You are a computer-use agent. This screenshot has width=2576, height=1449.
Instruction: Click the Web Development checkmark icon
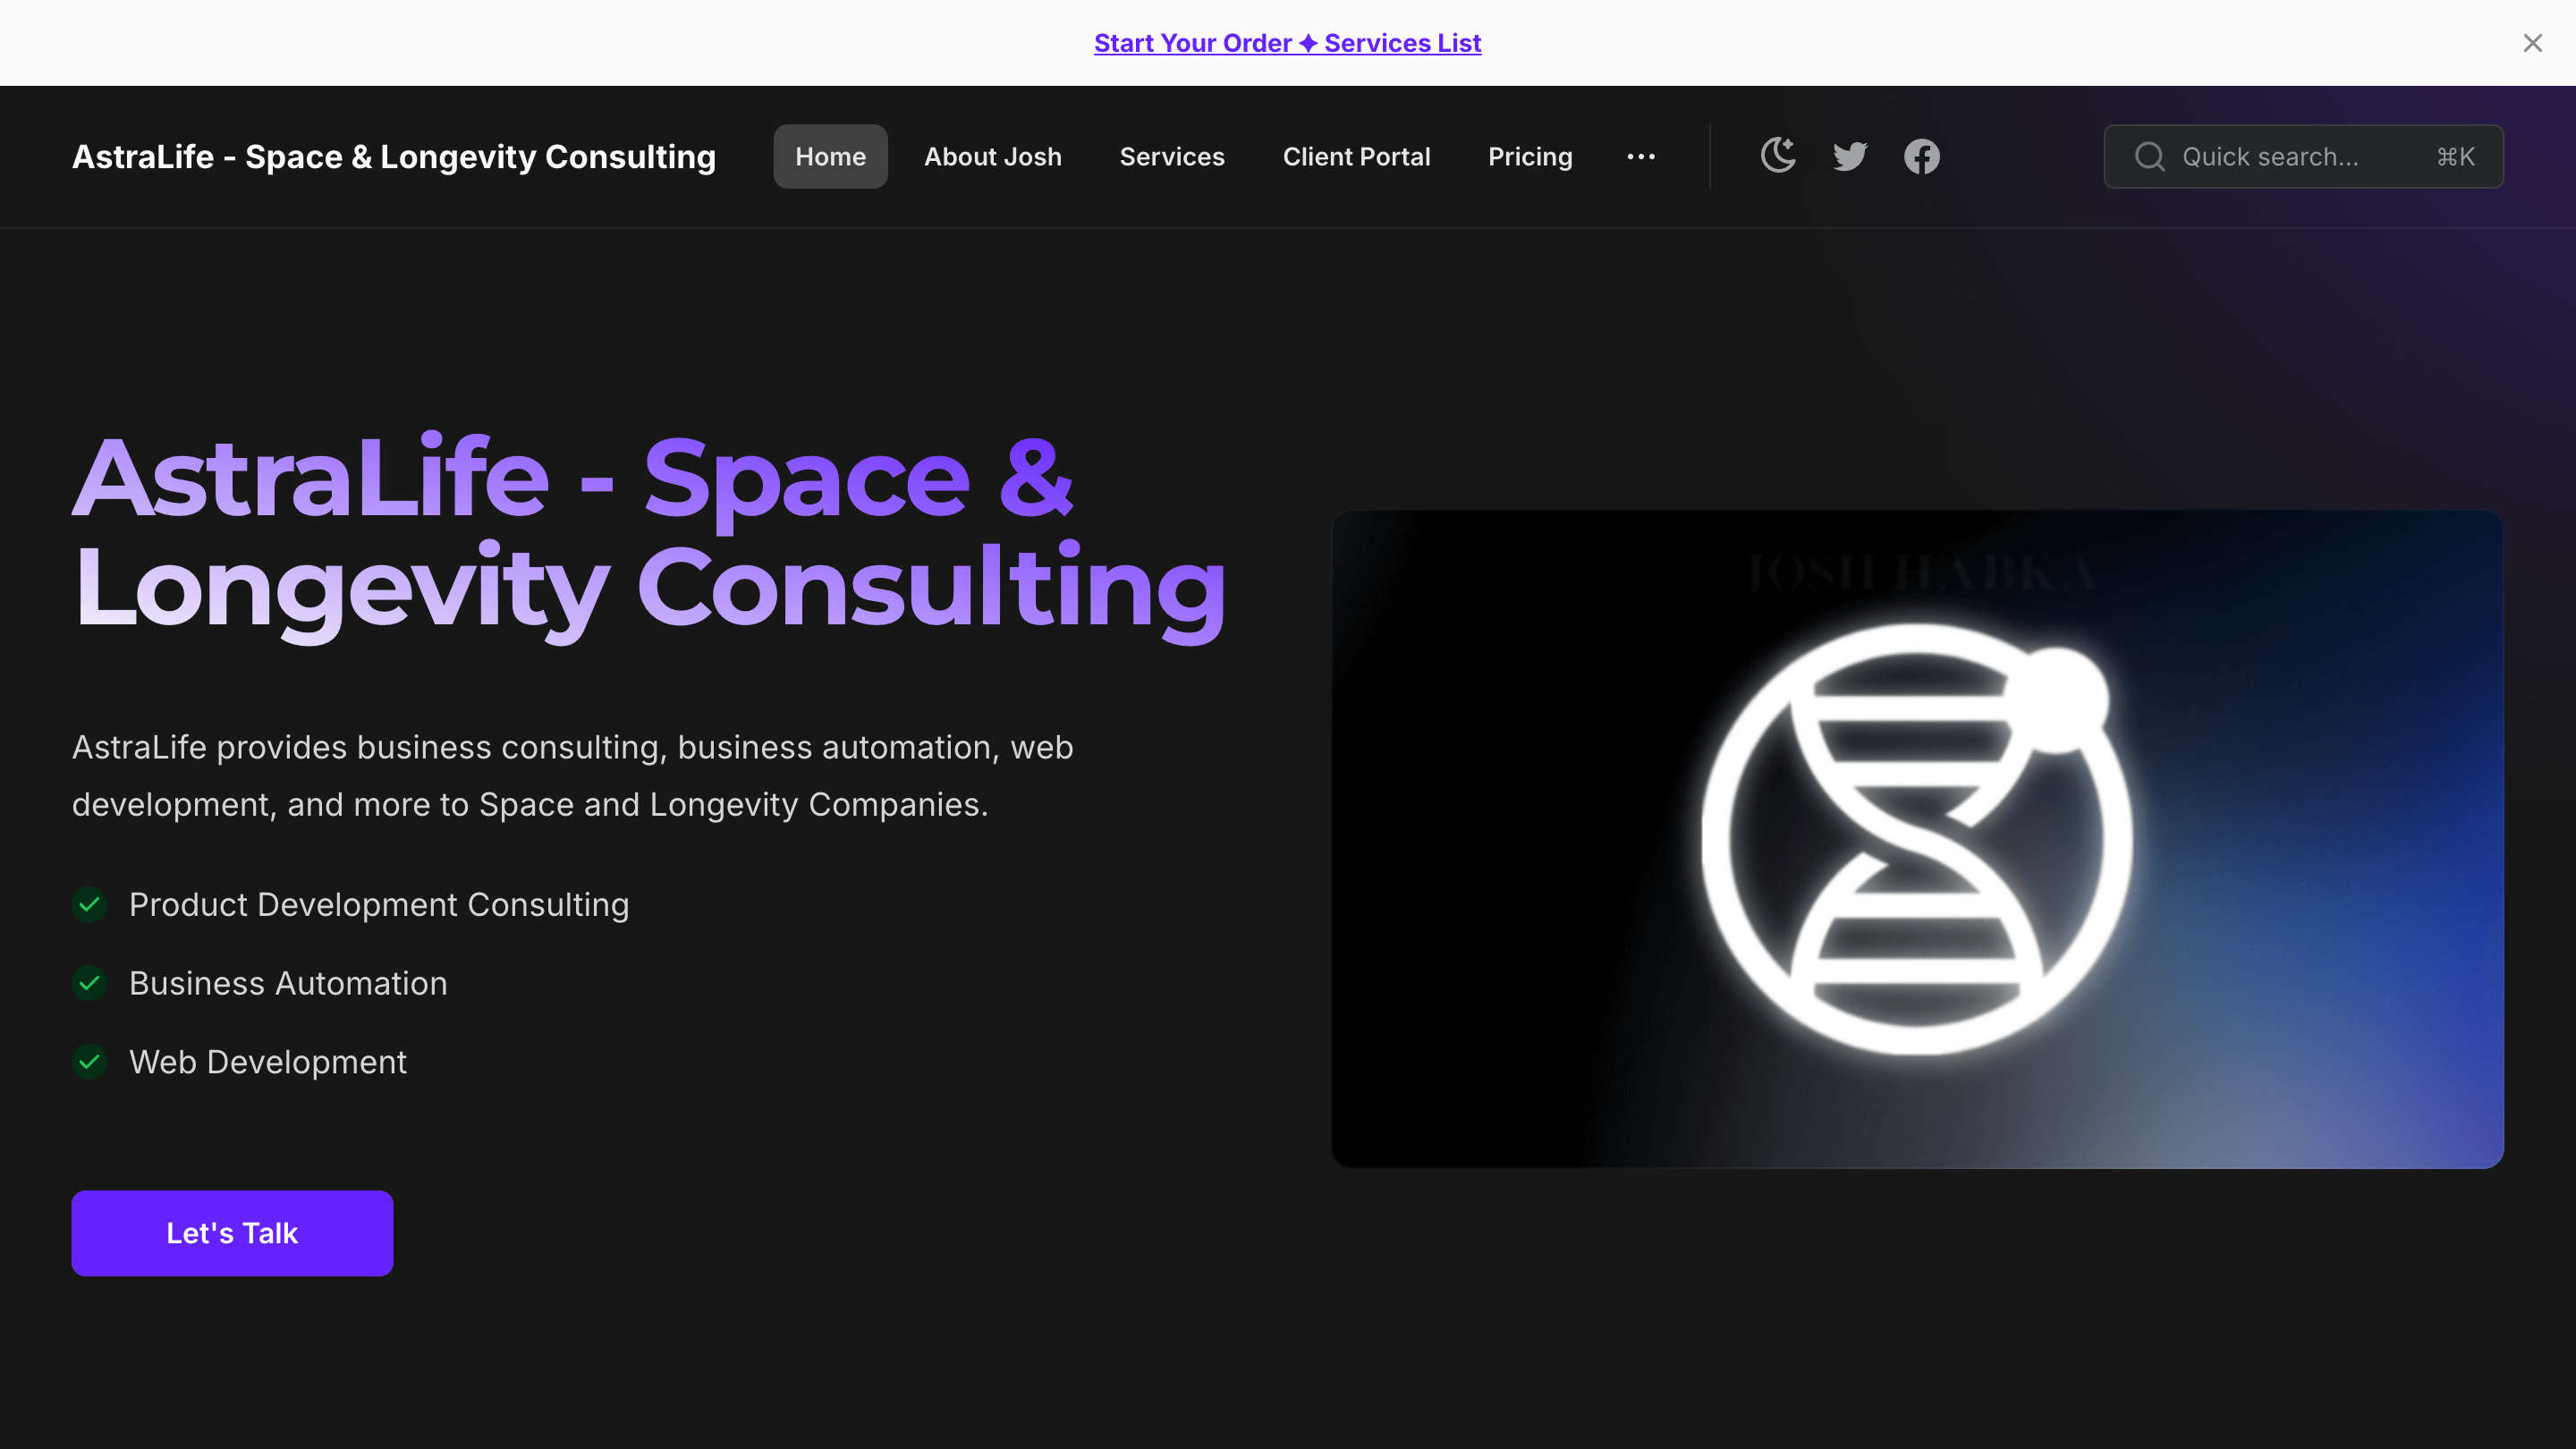point(90,1061)
